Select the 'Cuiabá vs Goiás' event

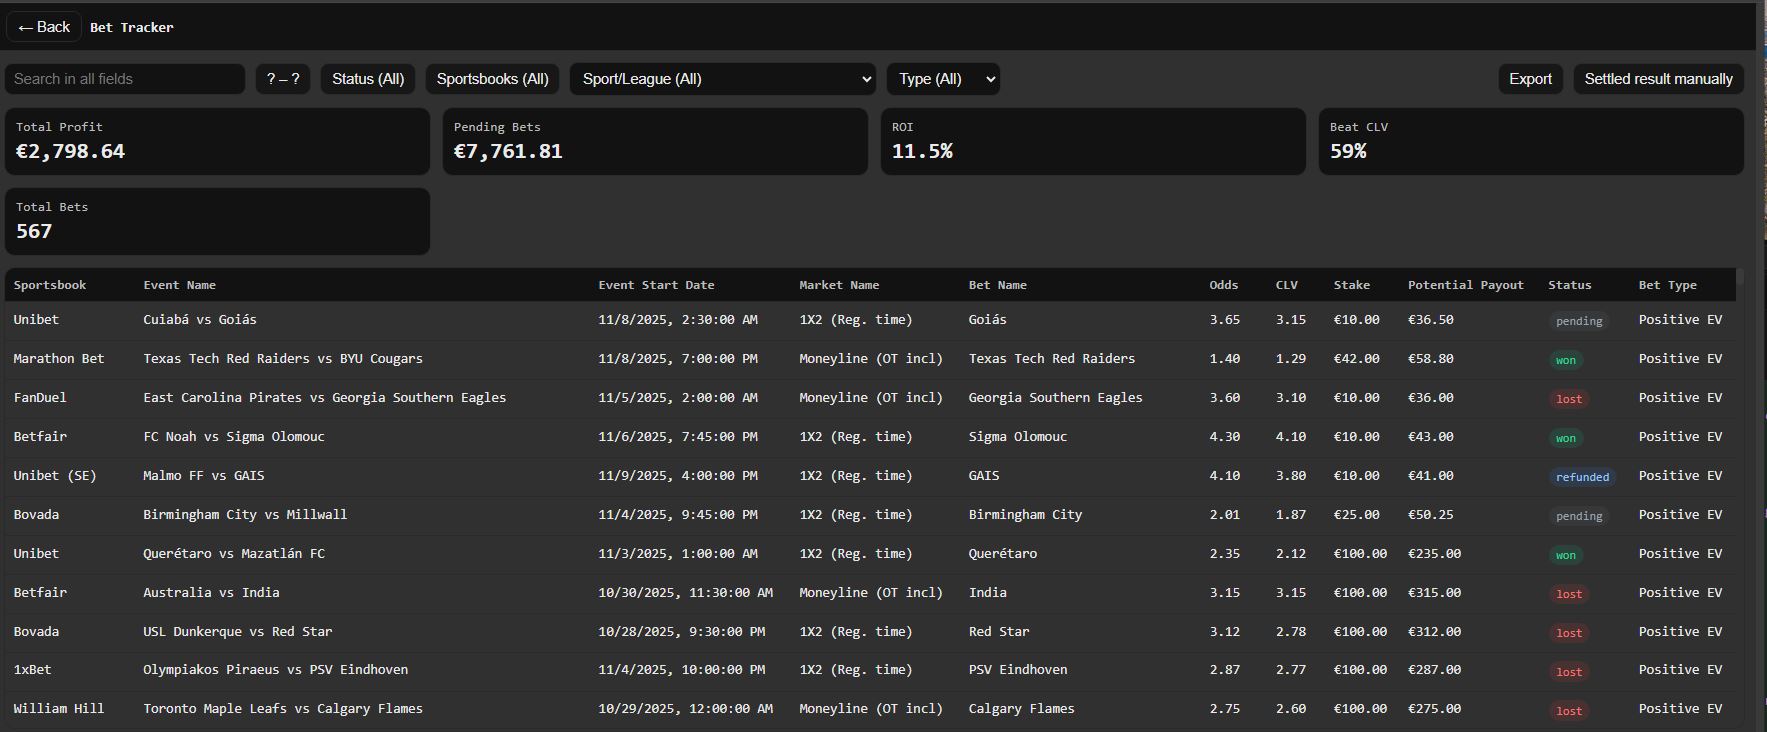[x=200, y=320]
